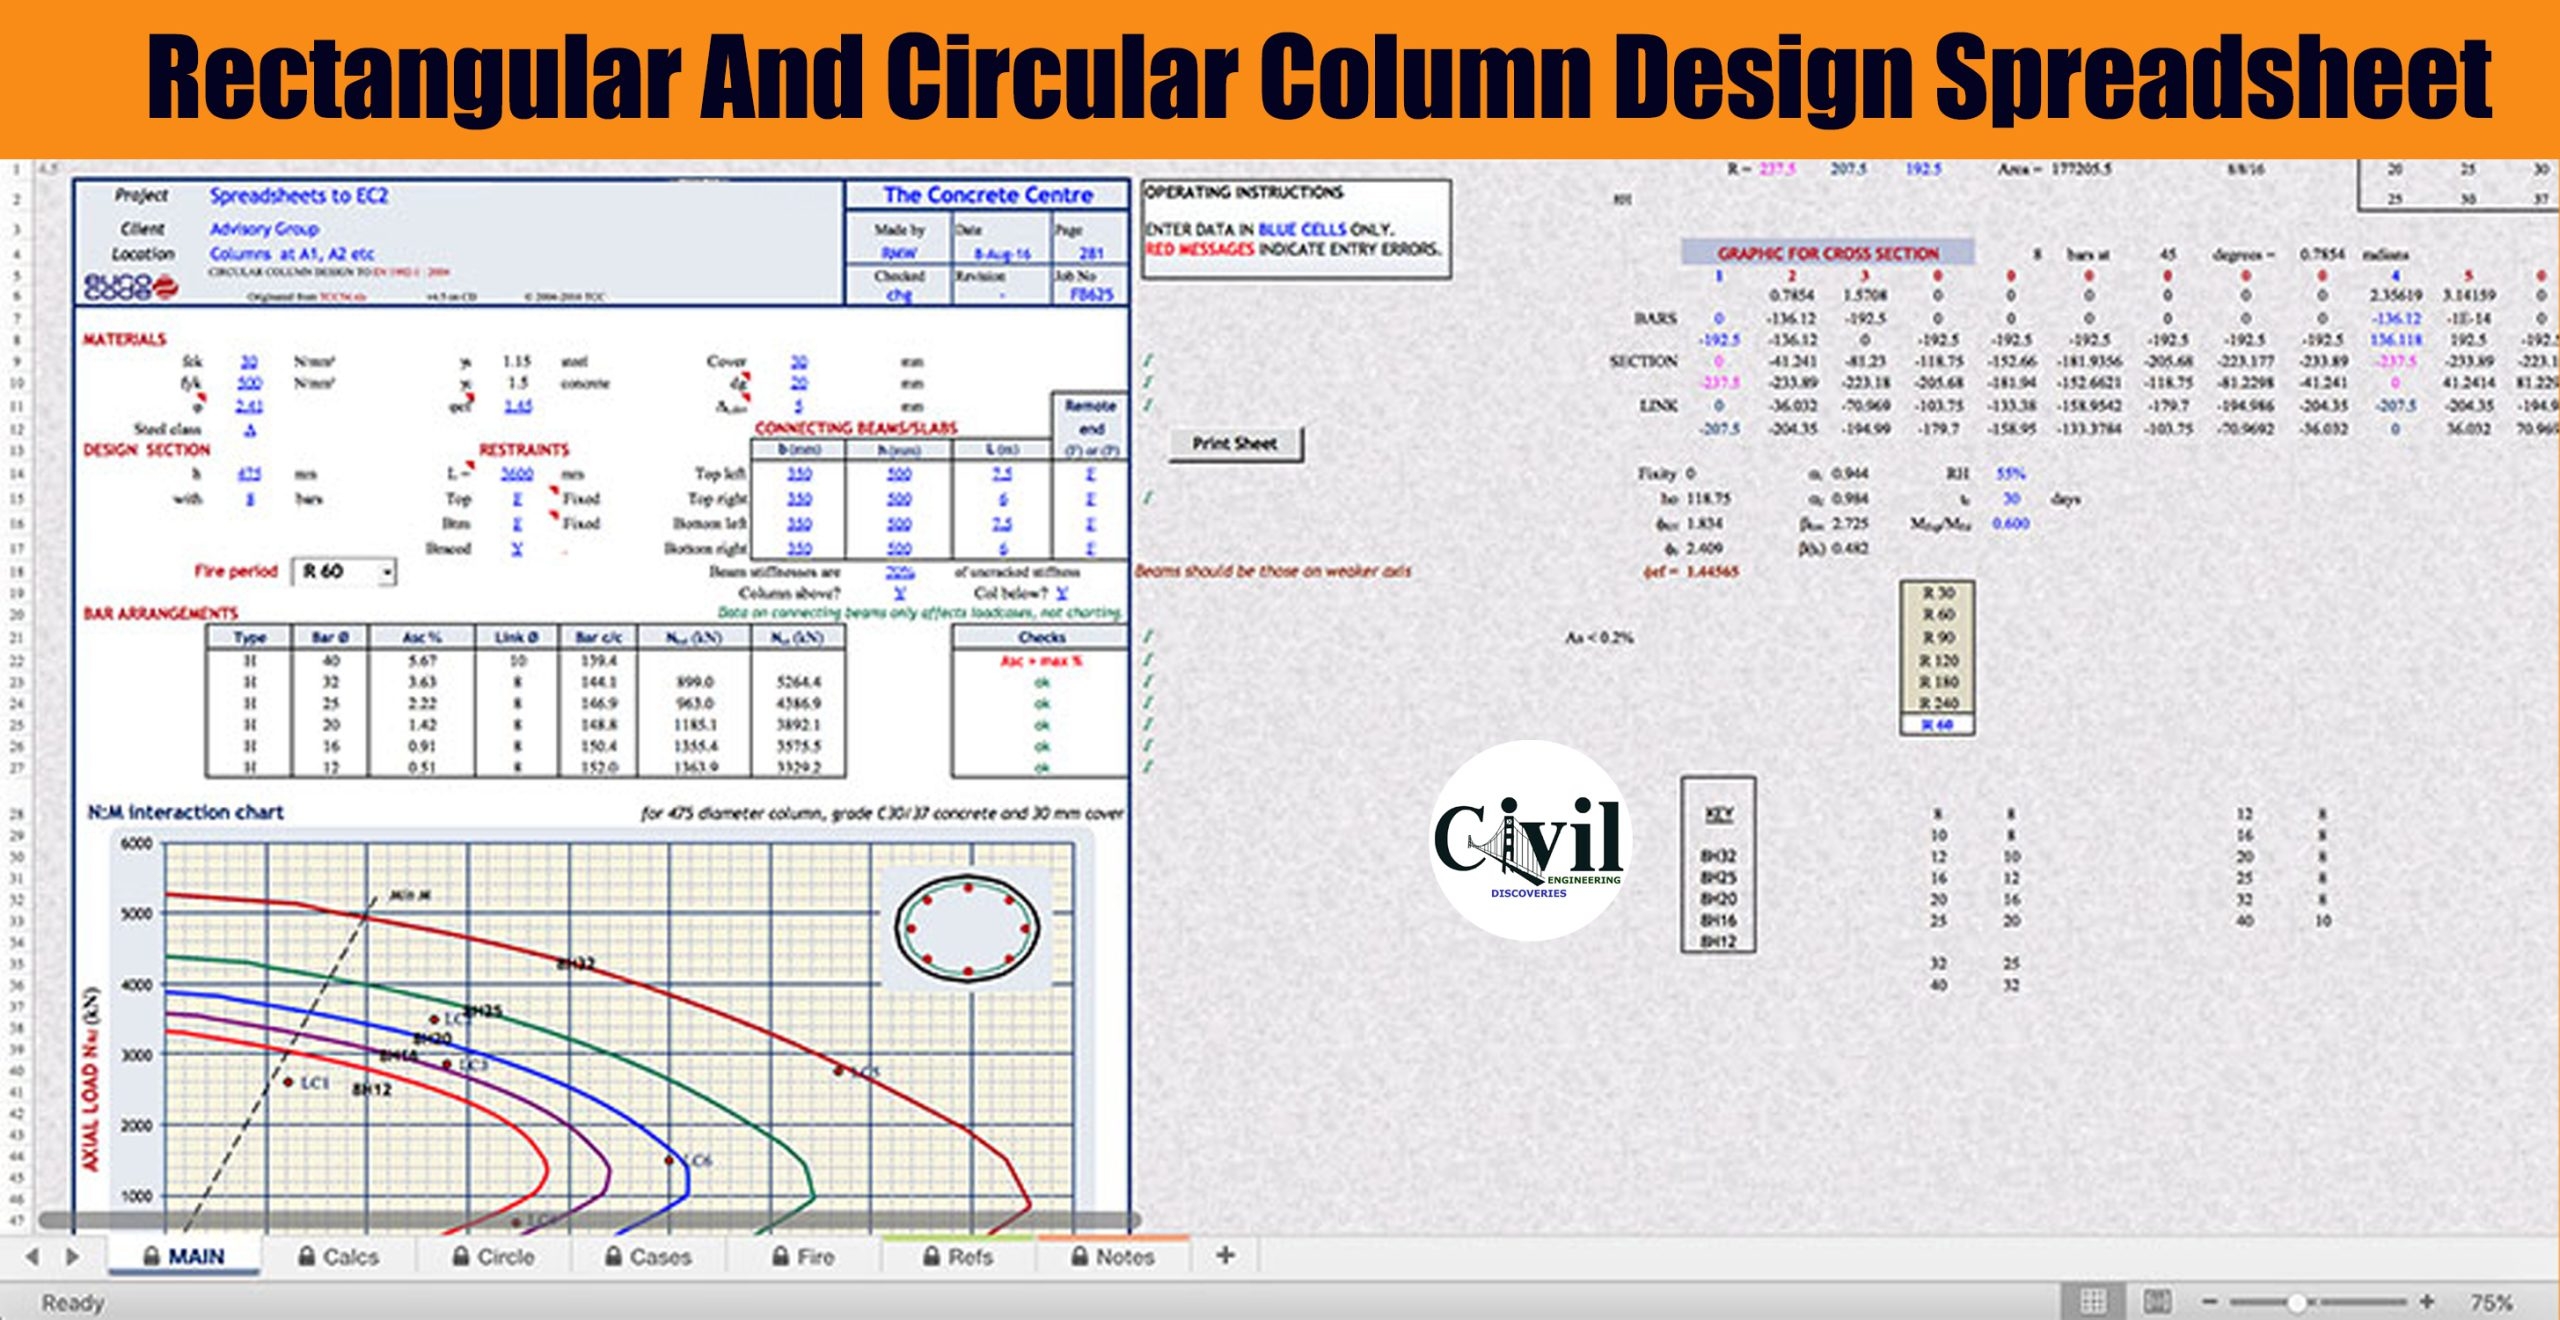The height and width of the screenshot is (1320, 2560).
Task: Open the Fire period R 60 dropdown
Action: (387, 572)
